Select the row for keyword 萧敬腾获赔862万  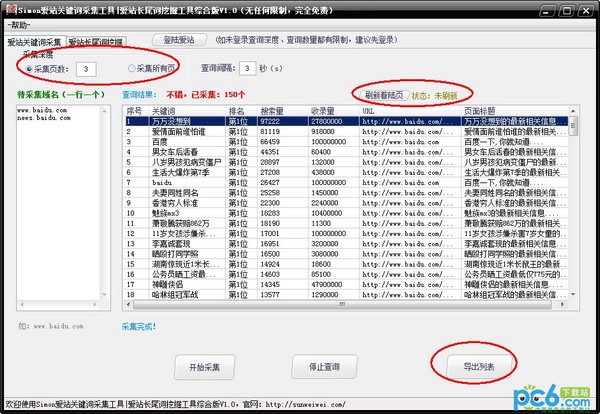tap(347, 223)
